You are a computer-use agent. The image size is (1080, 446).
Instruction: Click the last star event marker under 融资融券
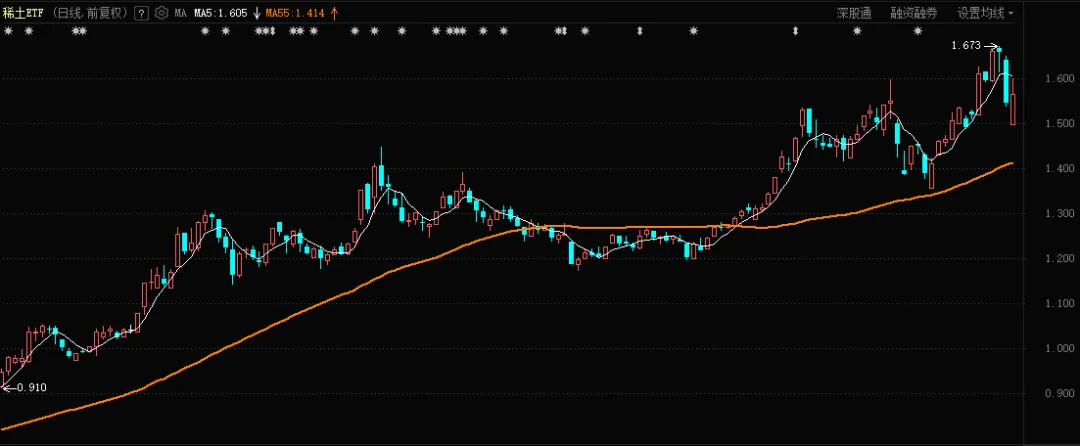click(917, 31)
